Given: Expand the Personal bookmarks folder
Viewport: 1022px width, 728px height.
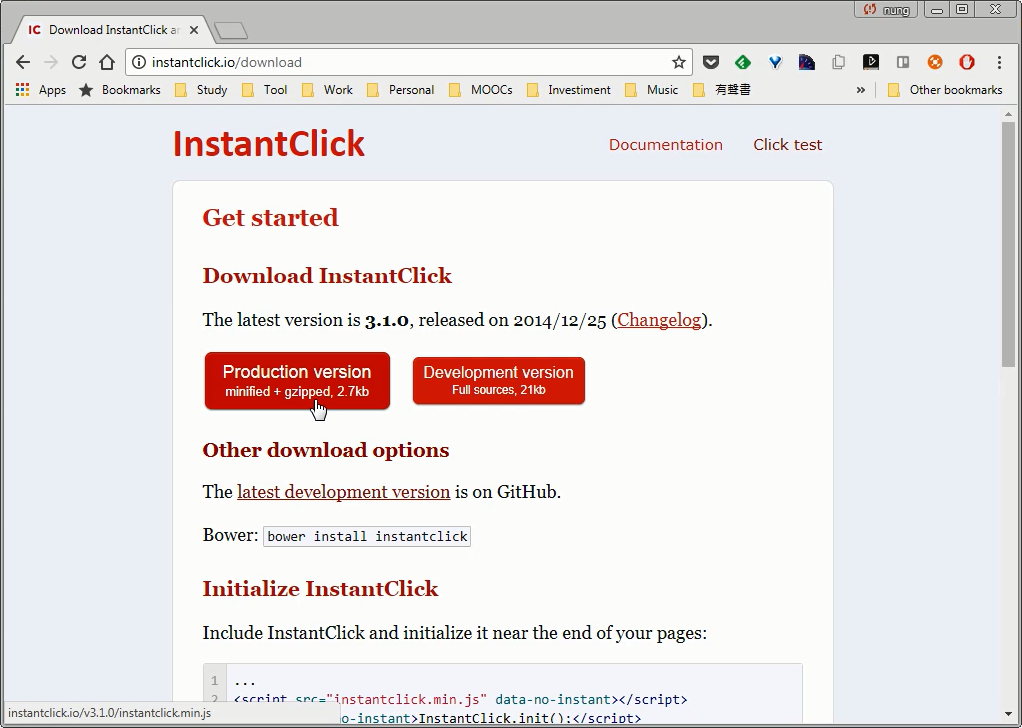Looking at the screenshot, I should pos(401,90).
